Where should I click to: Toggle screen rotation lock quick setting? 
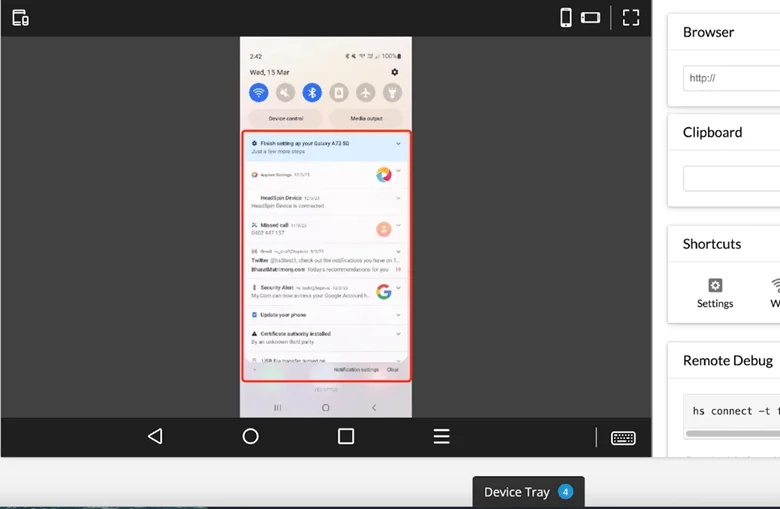pyautogui.click(x=339, y=93)
